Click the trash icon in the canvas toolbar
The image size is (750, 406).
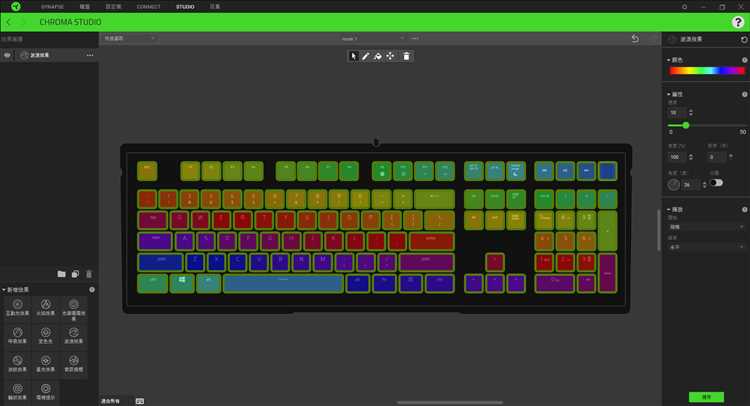[406, 56]
